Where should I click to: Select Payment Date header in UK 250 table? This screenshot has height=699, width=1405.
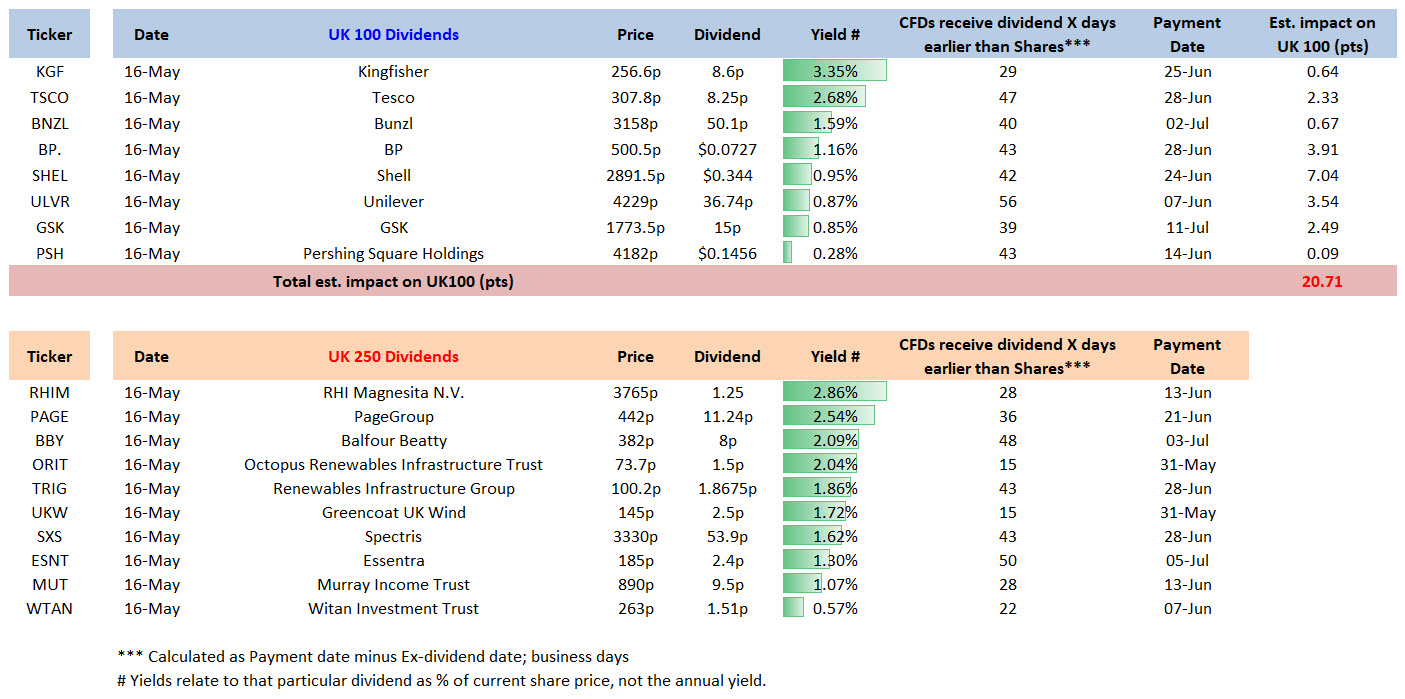[1187, 357]
